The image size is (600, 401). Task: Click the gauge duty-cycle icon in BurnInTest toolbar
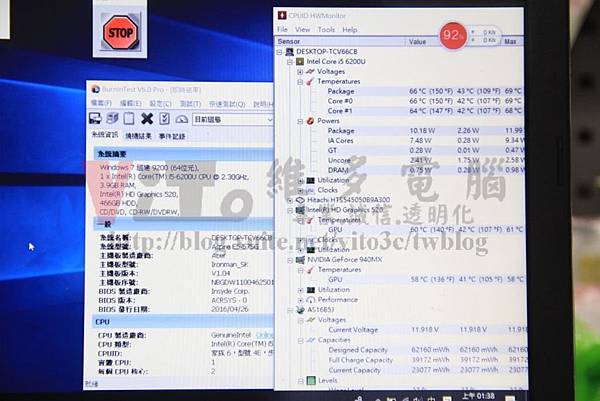click(x=182, y=120)
